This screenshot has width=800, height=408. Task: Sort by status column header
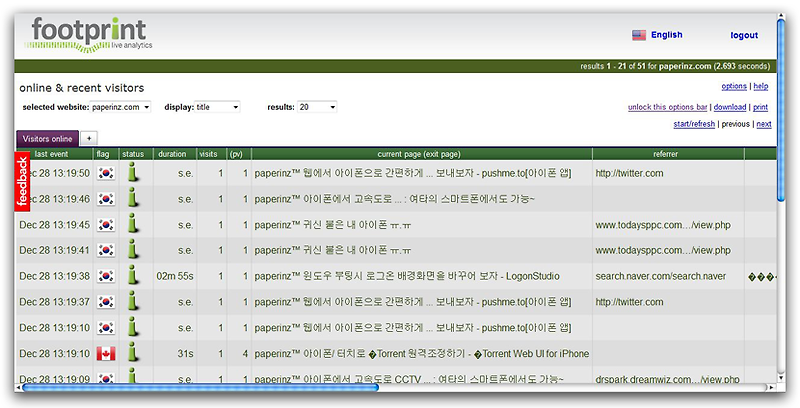point(133,154)
